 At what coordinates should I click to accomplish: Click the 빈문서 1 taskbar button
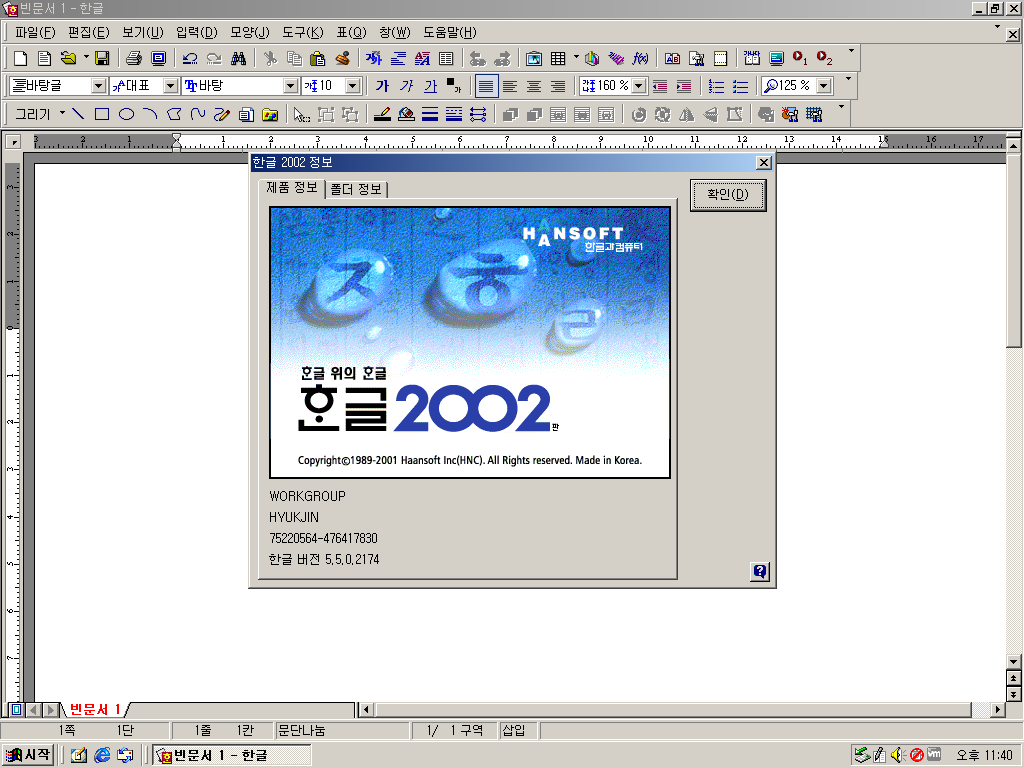click(x=231, y=756)
